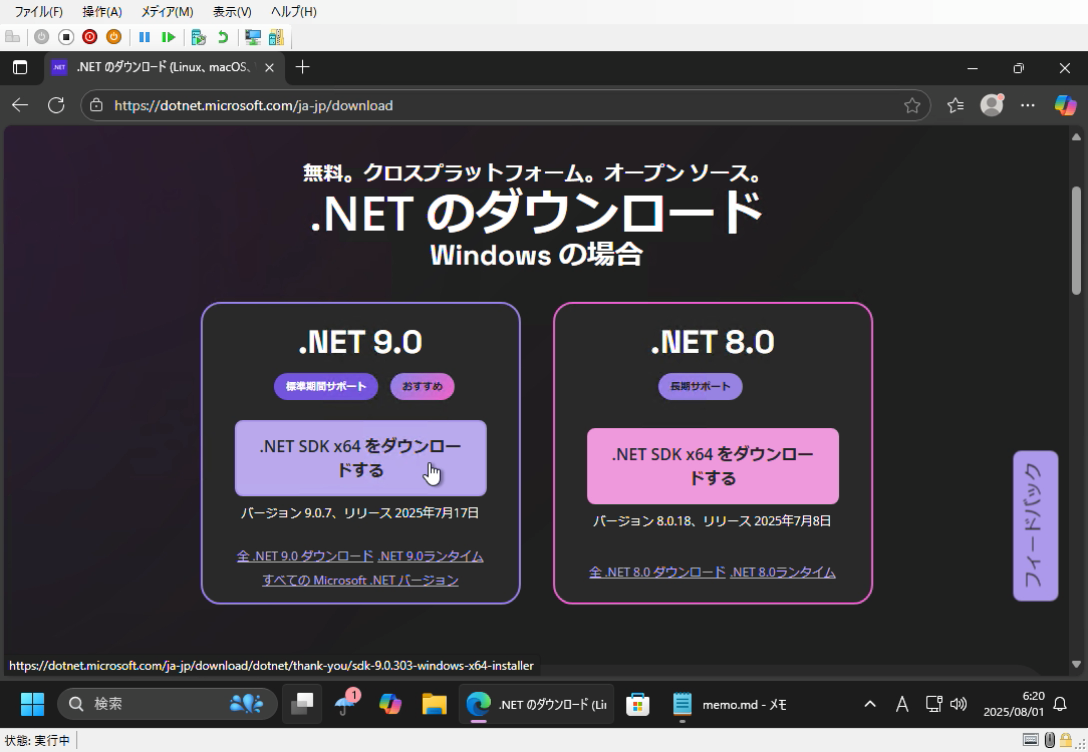
Task: Open Task View on the taskbar
Action: (x=302, y=704)
